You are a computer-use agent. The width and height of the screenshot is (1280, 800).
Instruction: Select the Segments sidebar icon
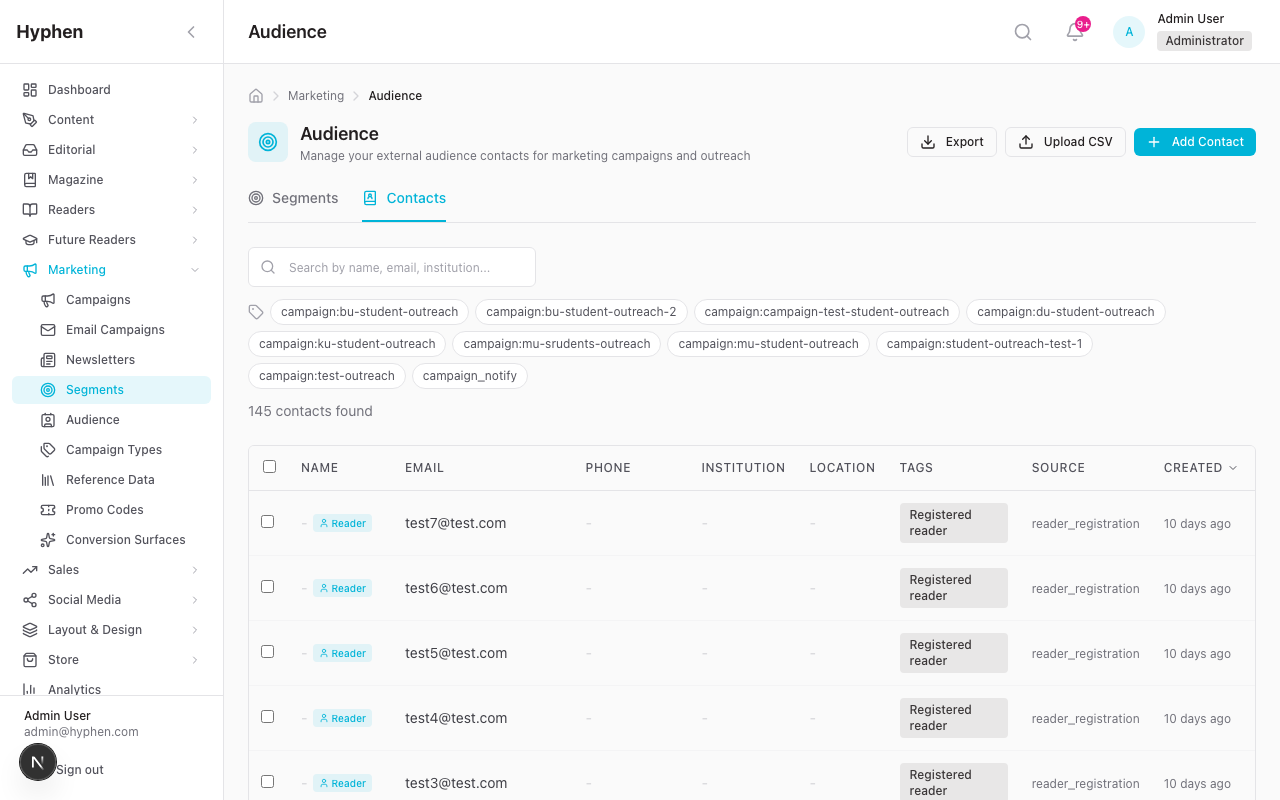pos(48,389)
